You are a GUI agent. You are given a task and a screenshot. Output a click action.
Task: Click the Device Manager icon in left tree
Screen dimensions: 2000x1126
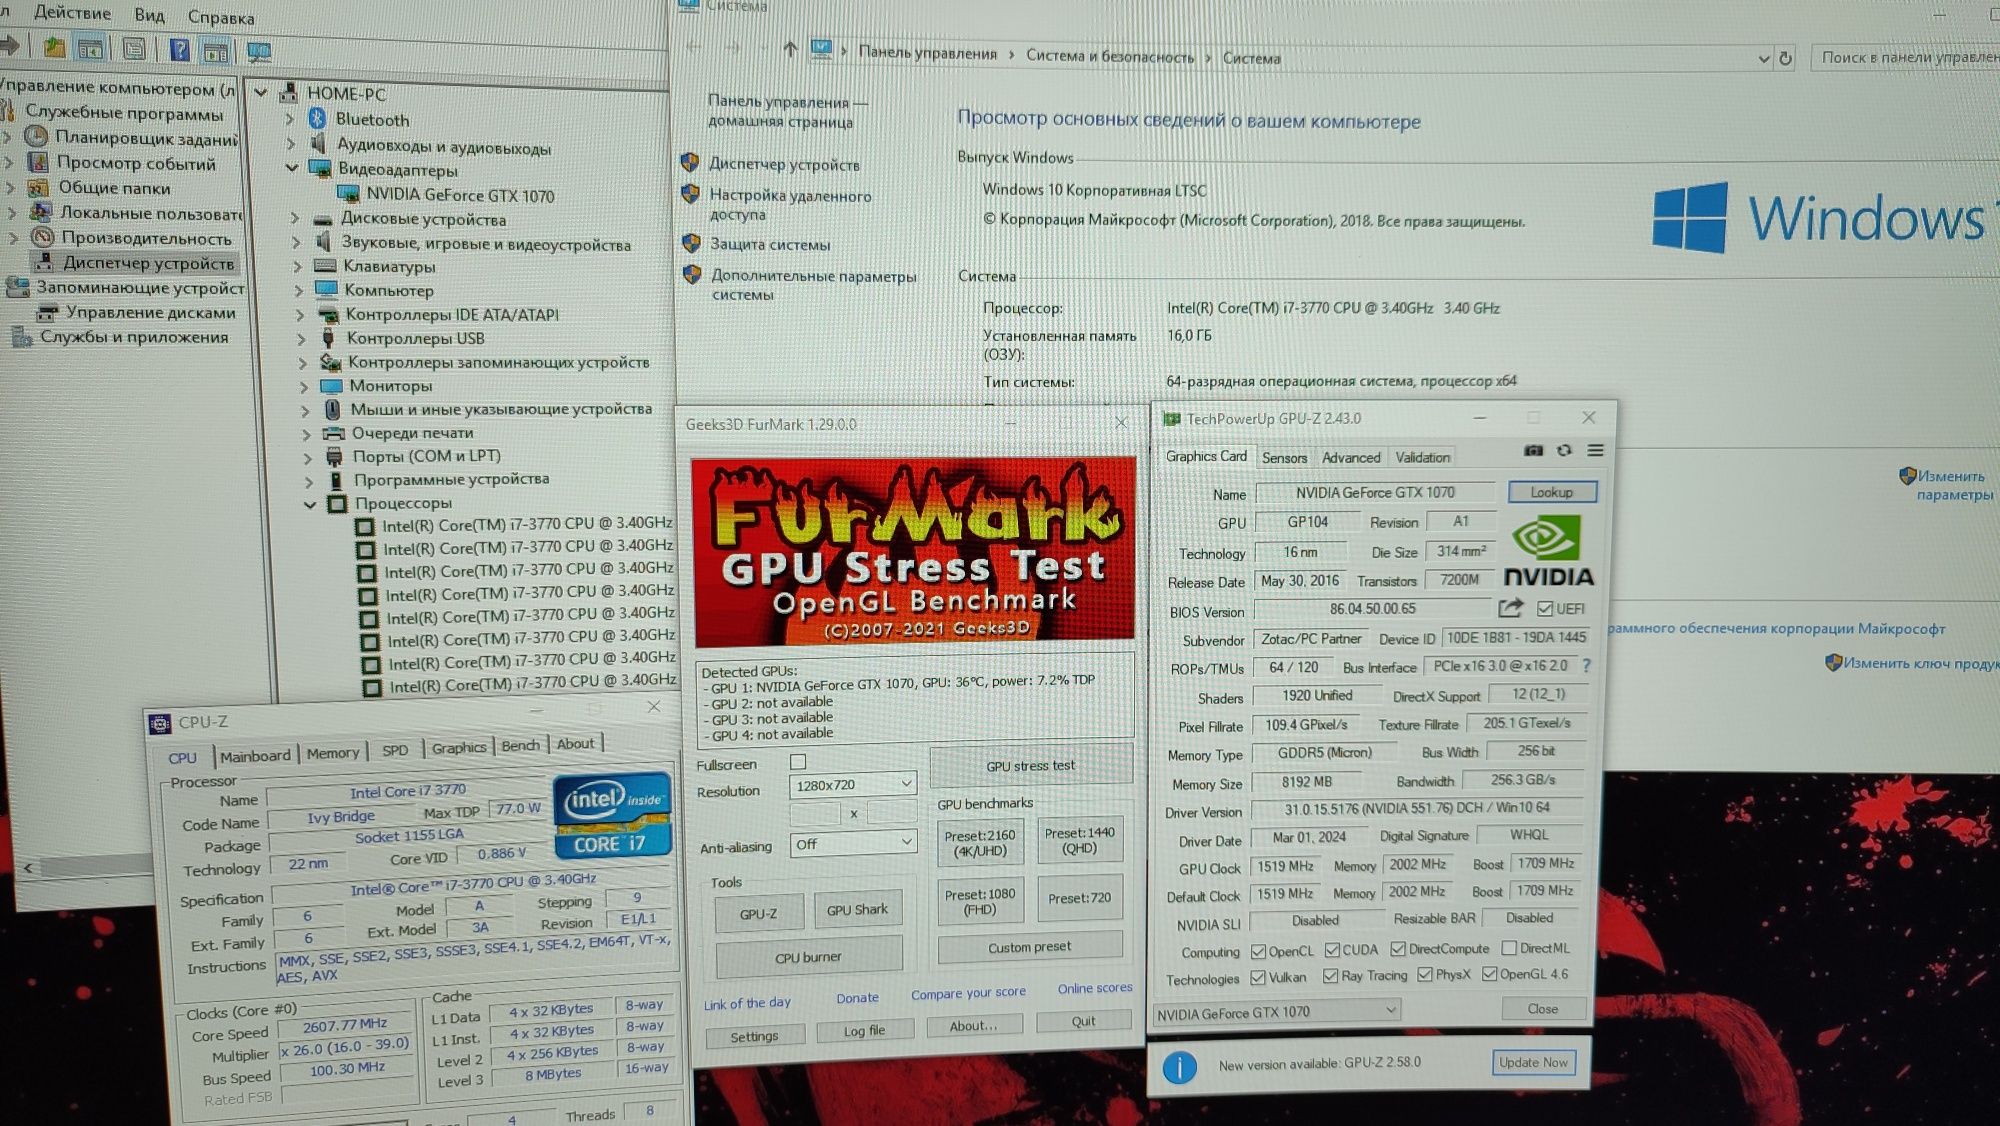(x=43, y=262)
